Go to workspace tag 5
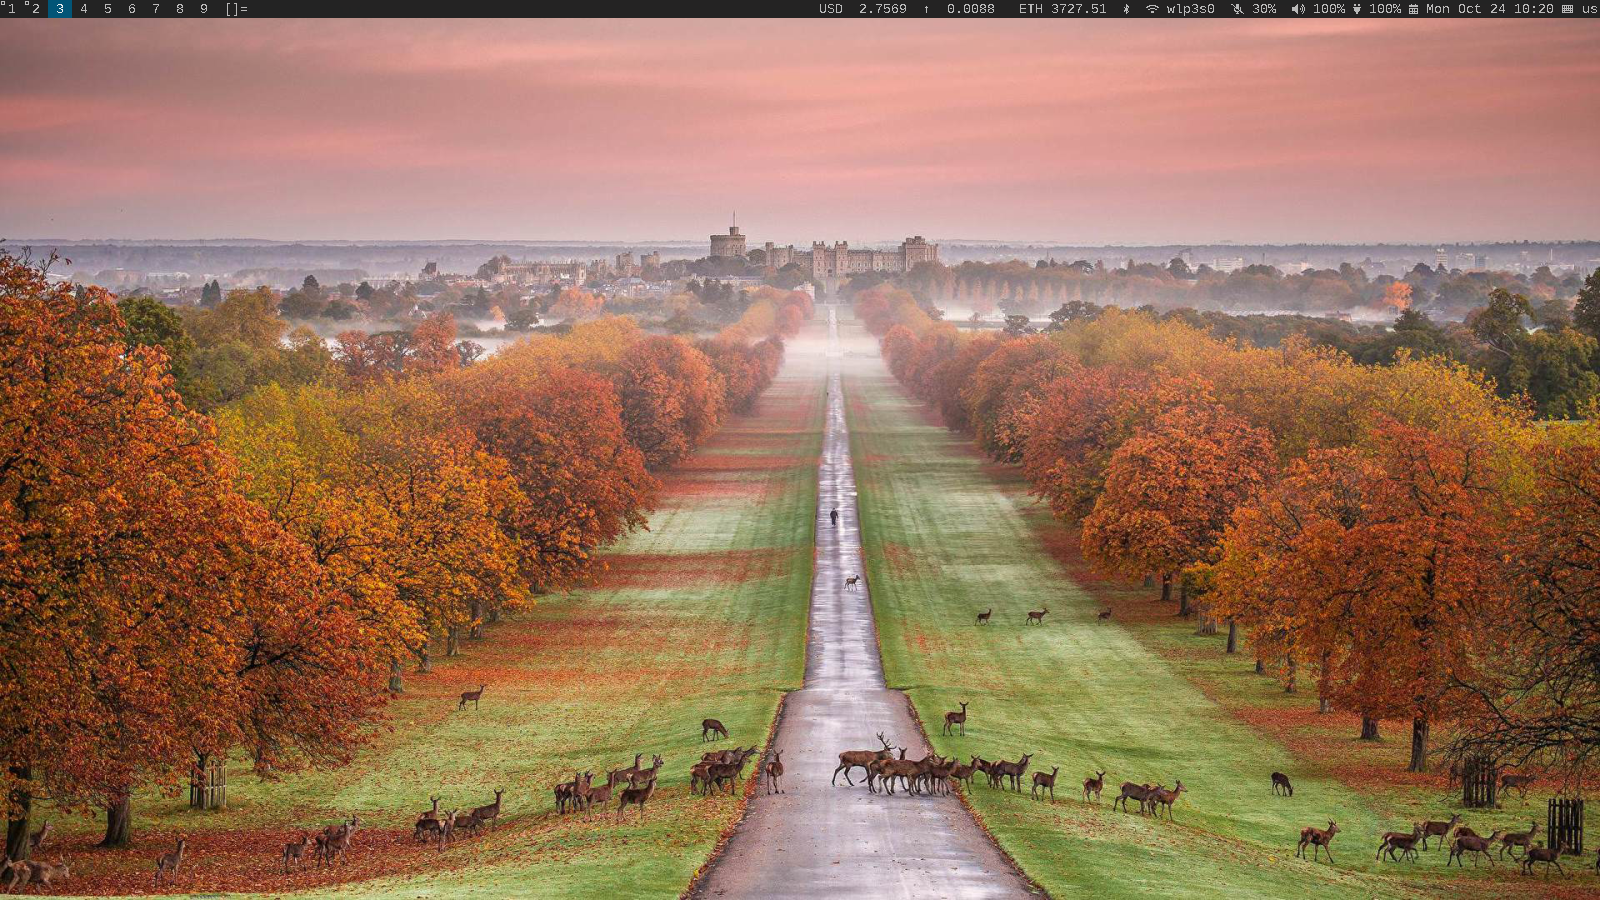The image size is (1600, 900). [108, 9]
